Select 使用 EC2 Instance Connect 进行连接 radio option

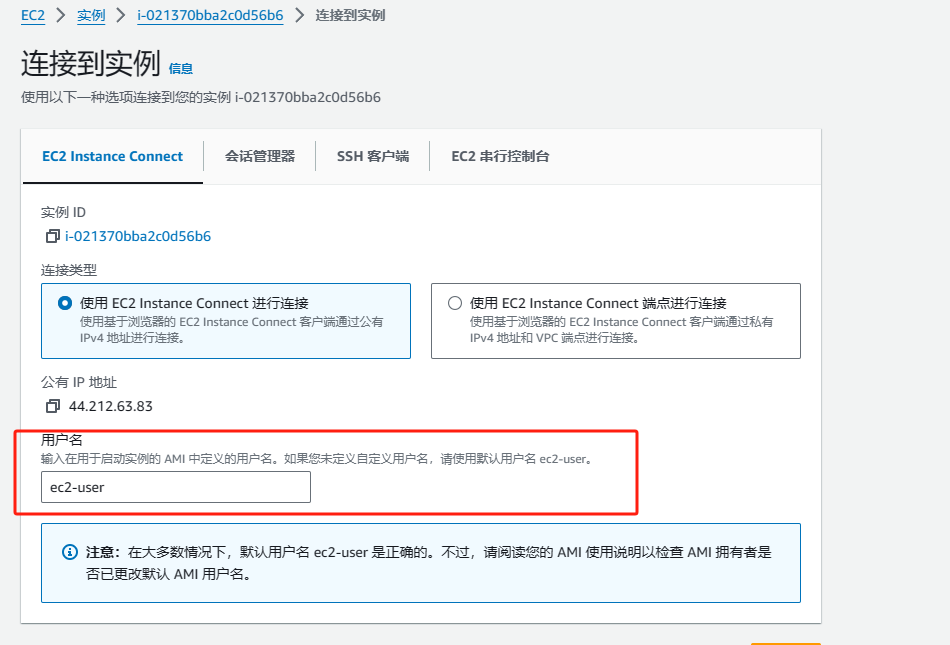click(65, 303)
